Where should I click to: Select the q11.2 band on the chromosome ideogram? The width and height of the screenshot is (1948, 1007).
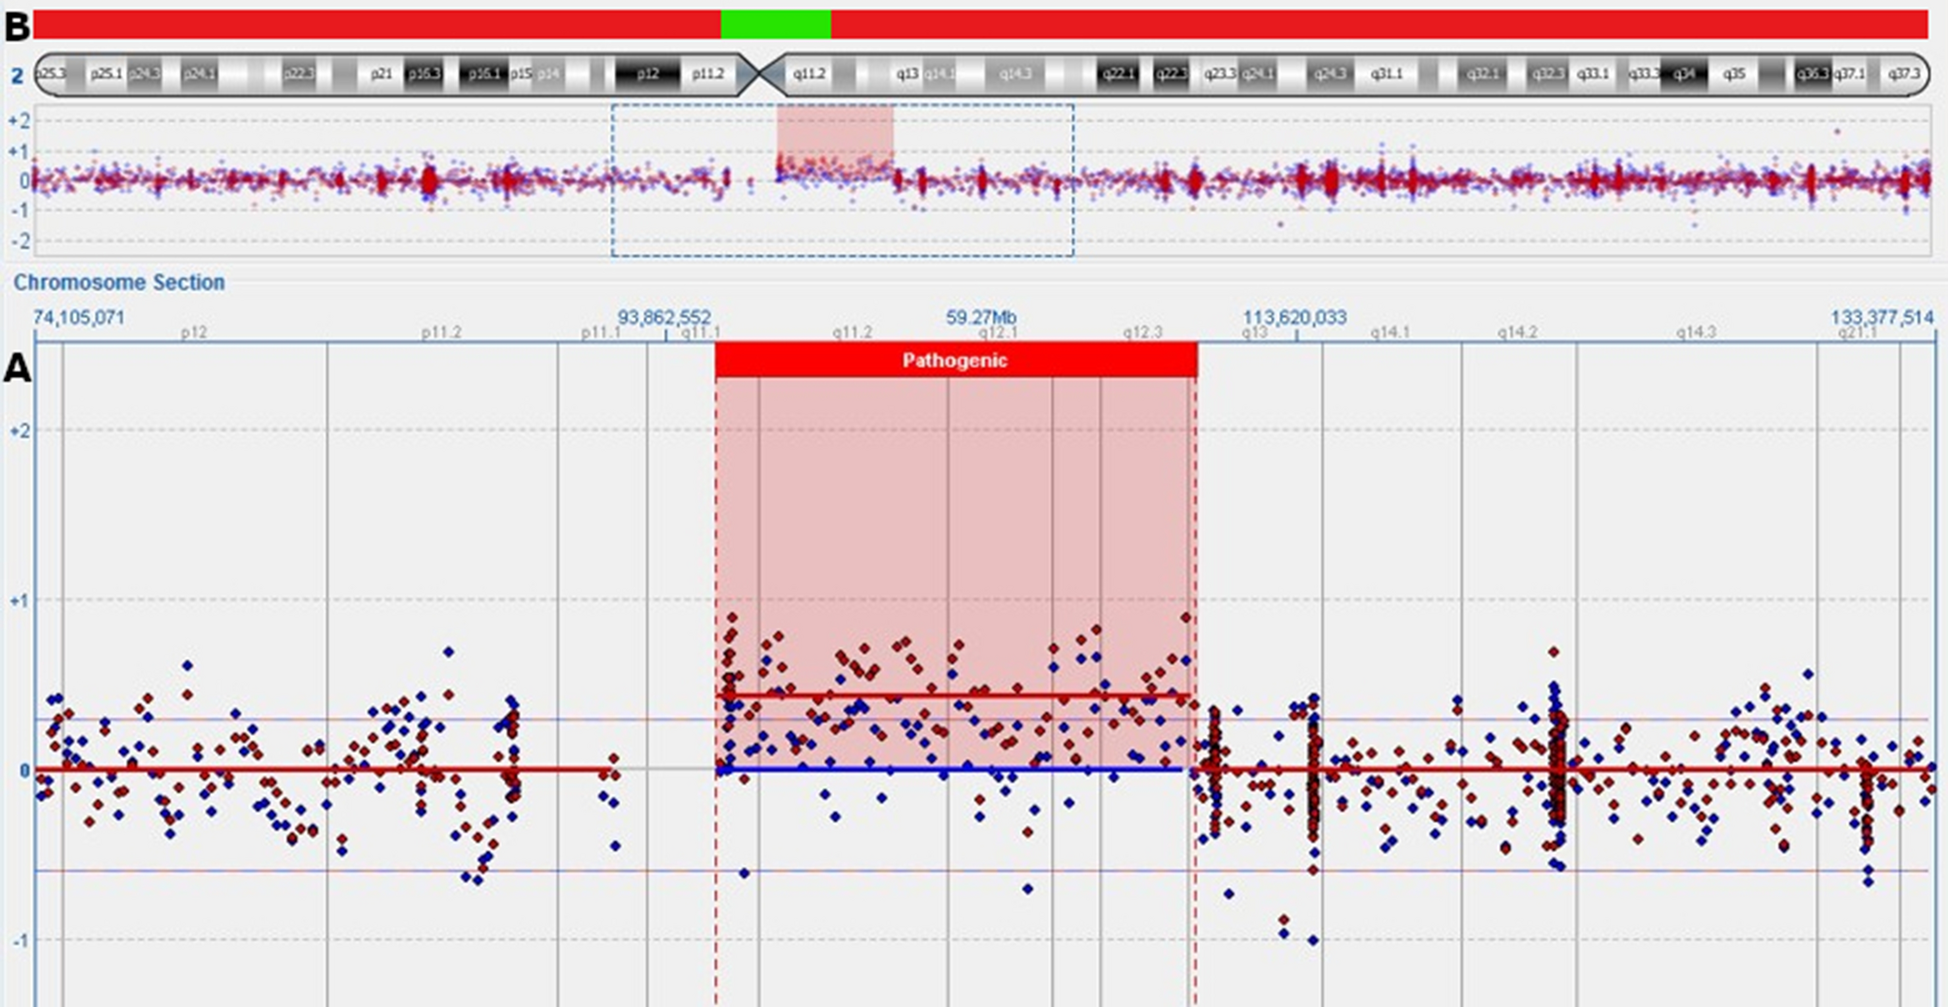point(808,74)
